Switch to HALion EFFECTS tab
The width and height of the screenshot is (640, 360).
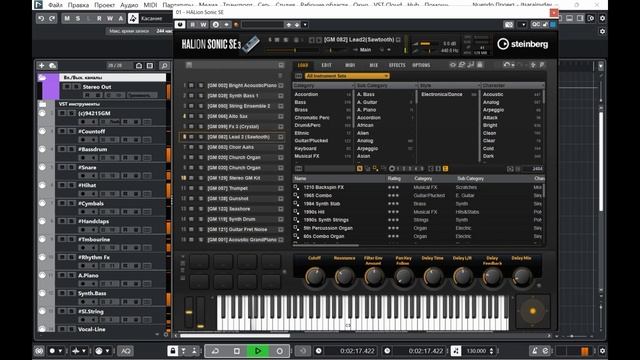click(397, 65)
